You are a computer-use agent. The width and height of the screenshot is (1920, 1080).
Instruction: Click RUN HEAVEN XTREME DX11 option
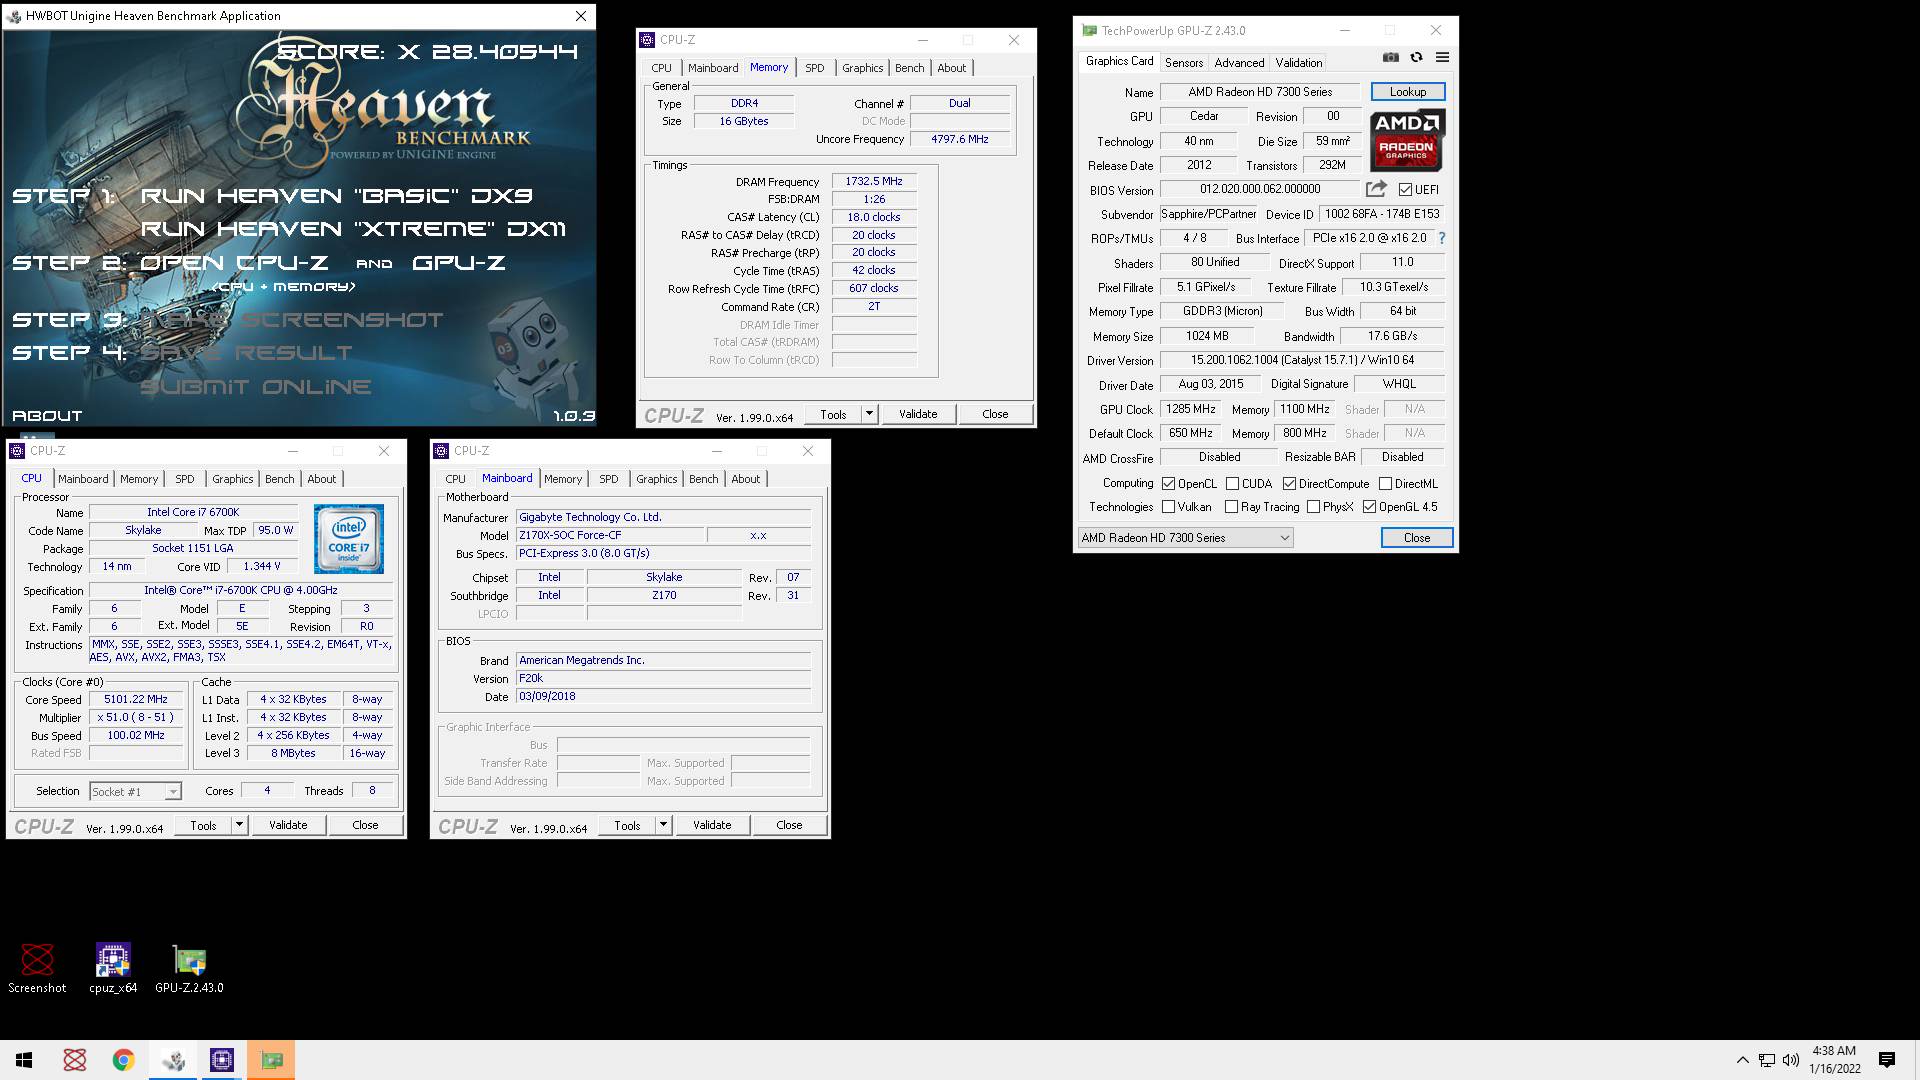tap(353, 229)
